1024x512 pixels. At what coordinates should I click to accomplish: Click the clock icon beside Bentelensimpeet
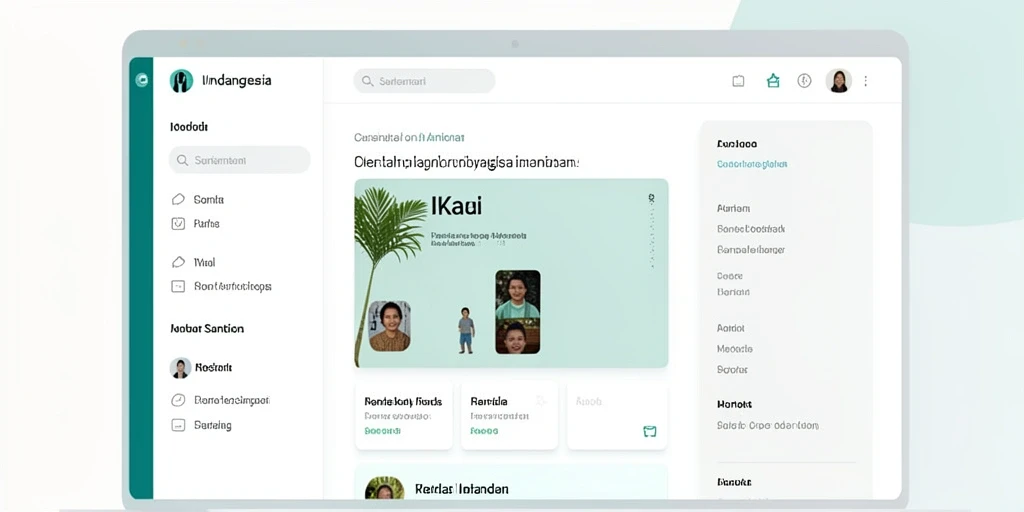point(178,400)
